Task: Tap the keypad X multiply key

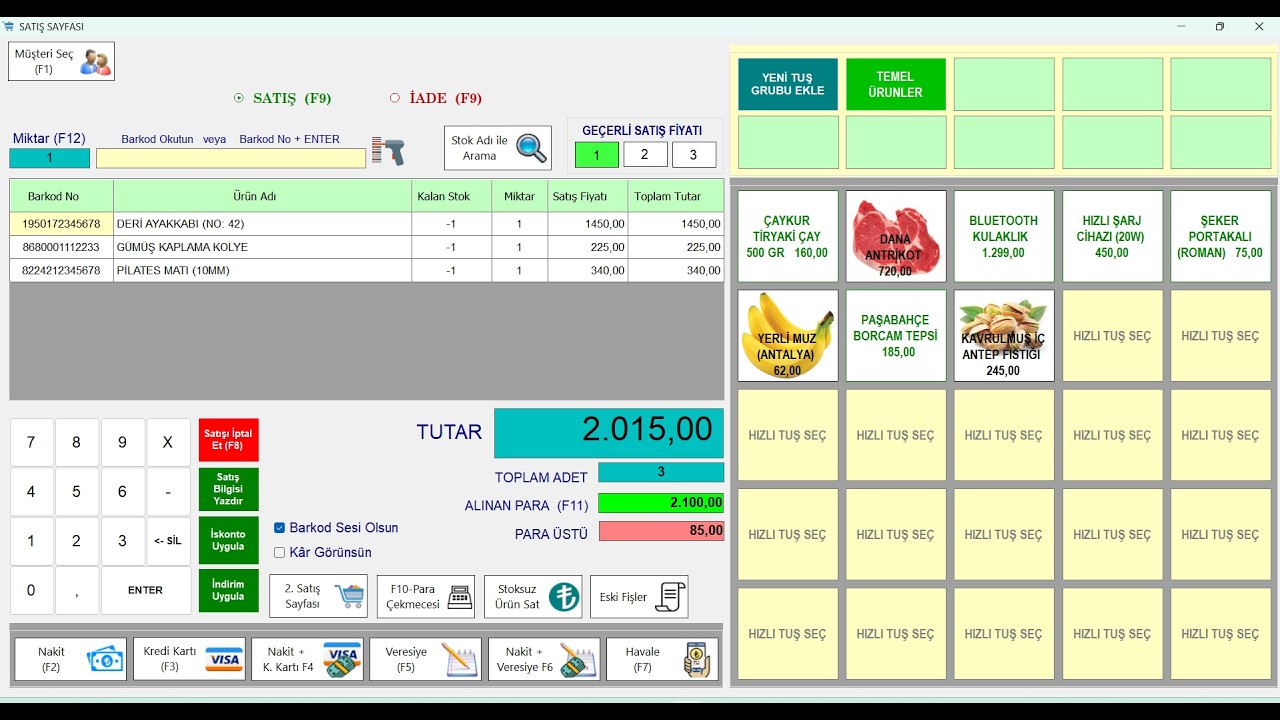Action: click(168, 442)
